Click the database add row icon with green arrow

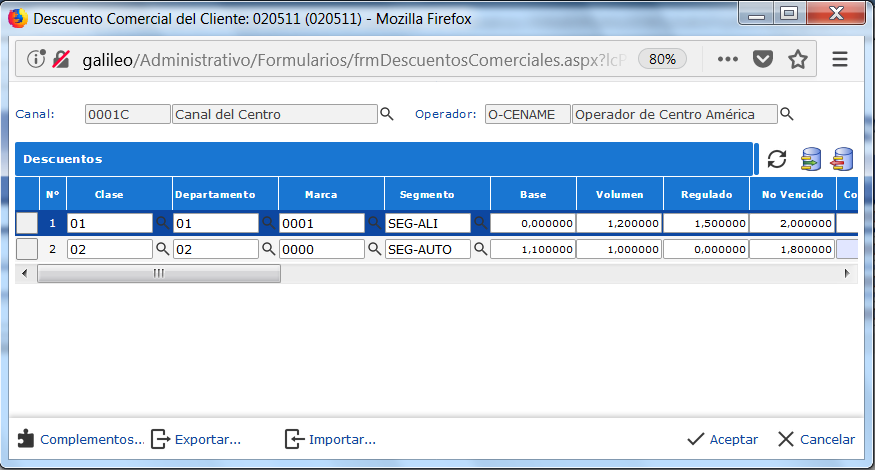(811, 159)
